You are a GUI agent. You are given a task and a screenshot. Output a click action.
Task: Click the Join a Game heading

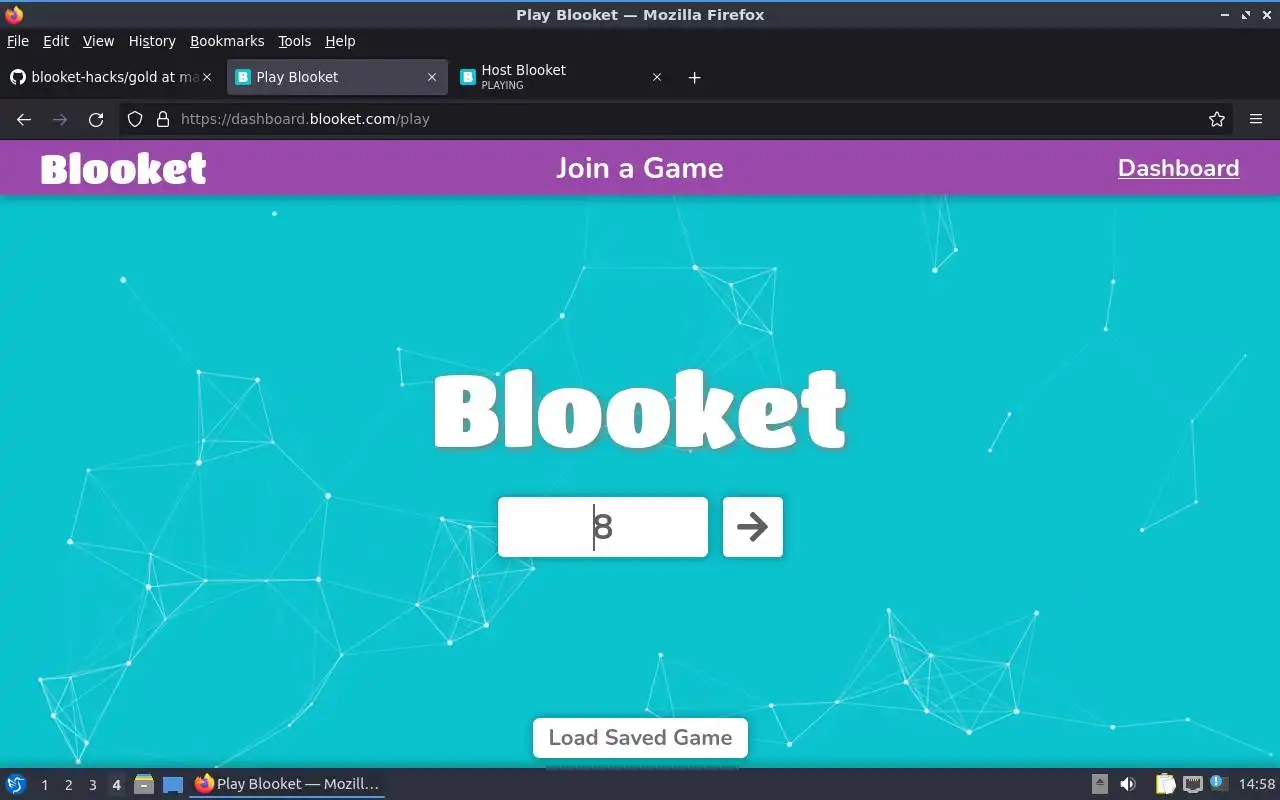(640, 168)
